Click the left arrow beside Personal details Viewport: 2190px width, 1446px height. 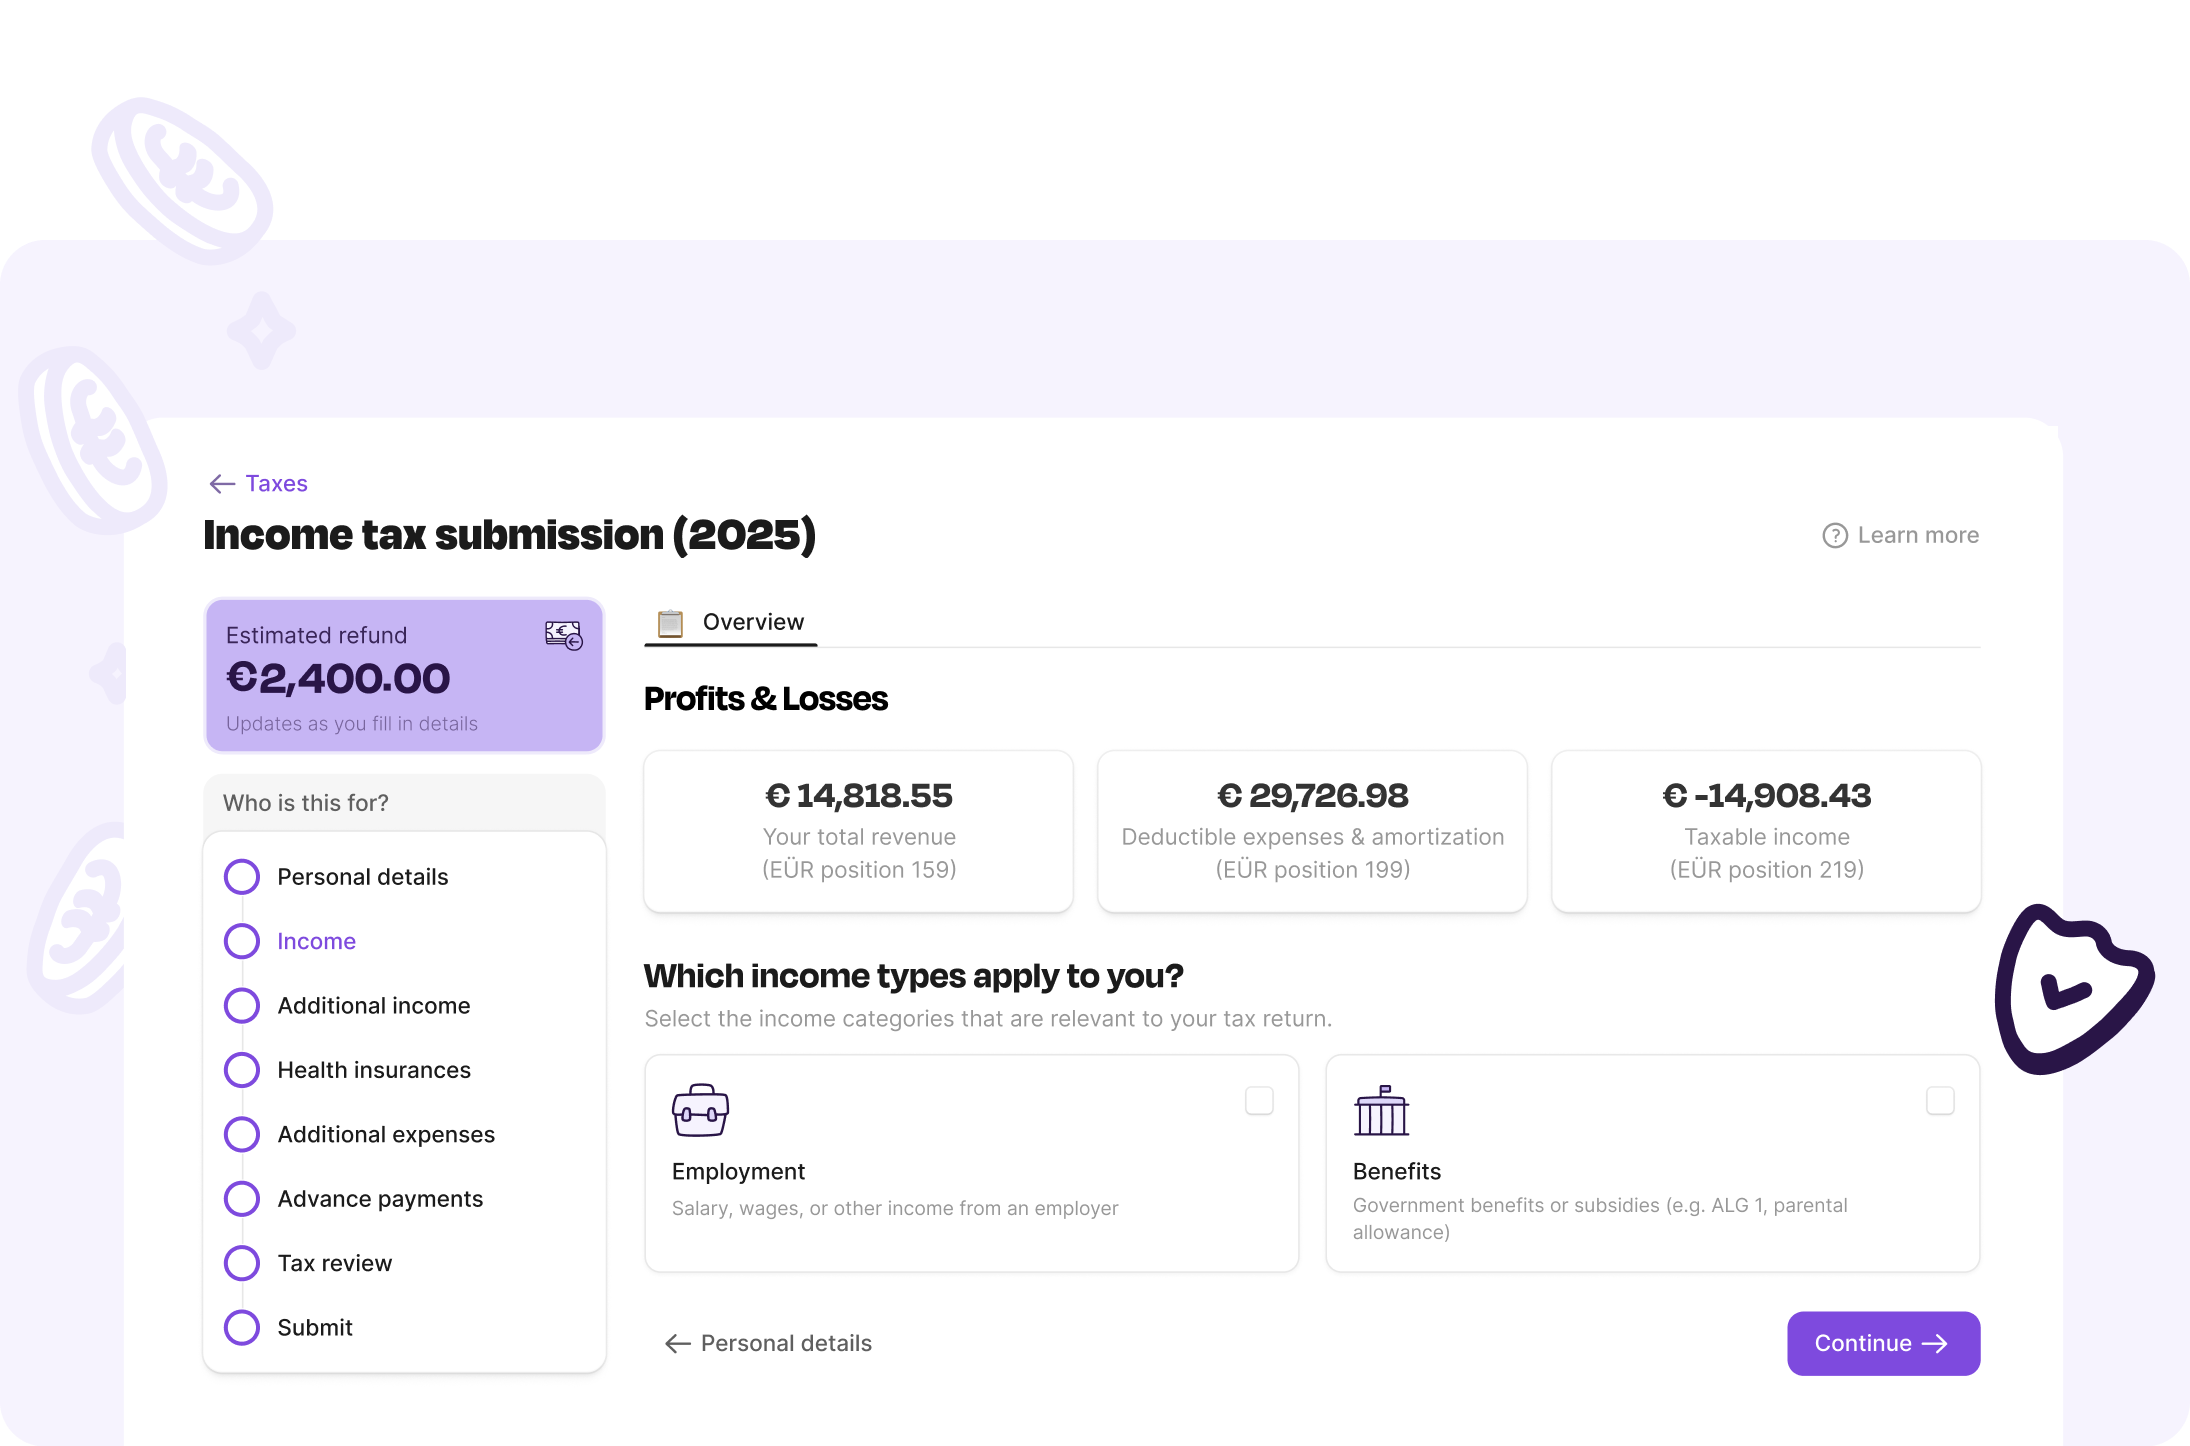click(x=678, y=1344)
